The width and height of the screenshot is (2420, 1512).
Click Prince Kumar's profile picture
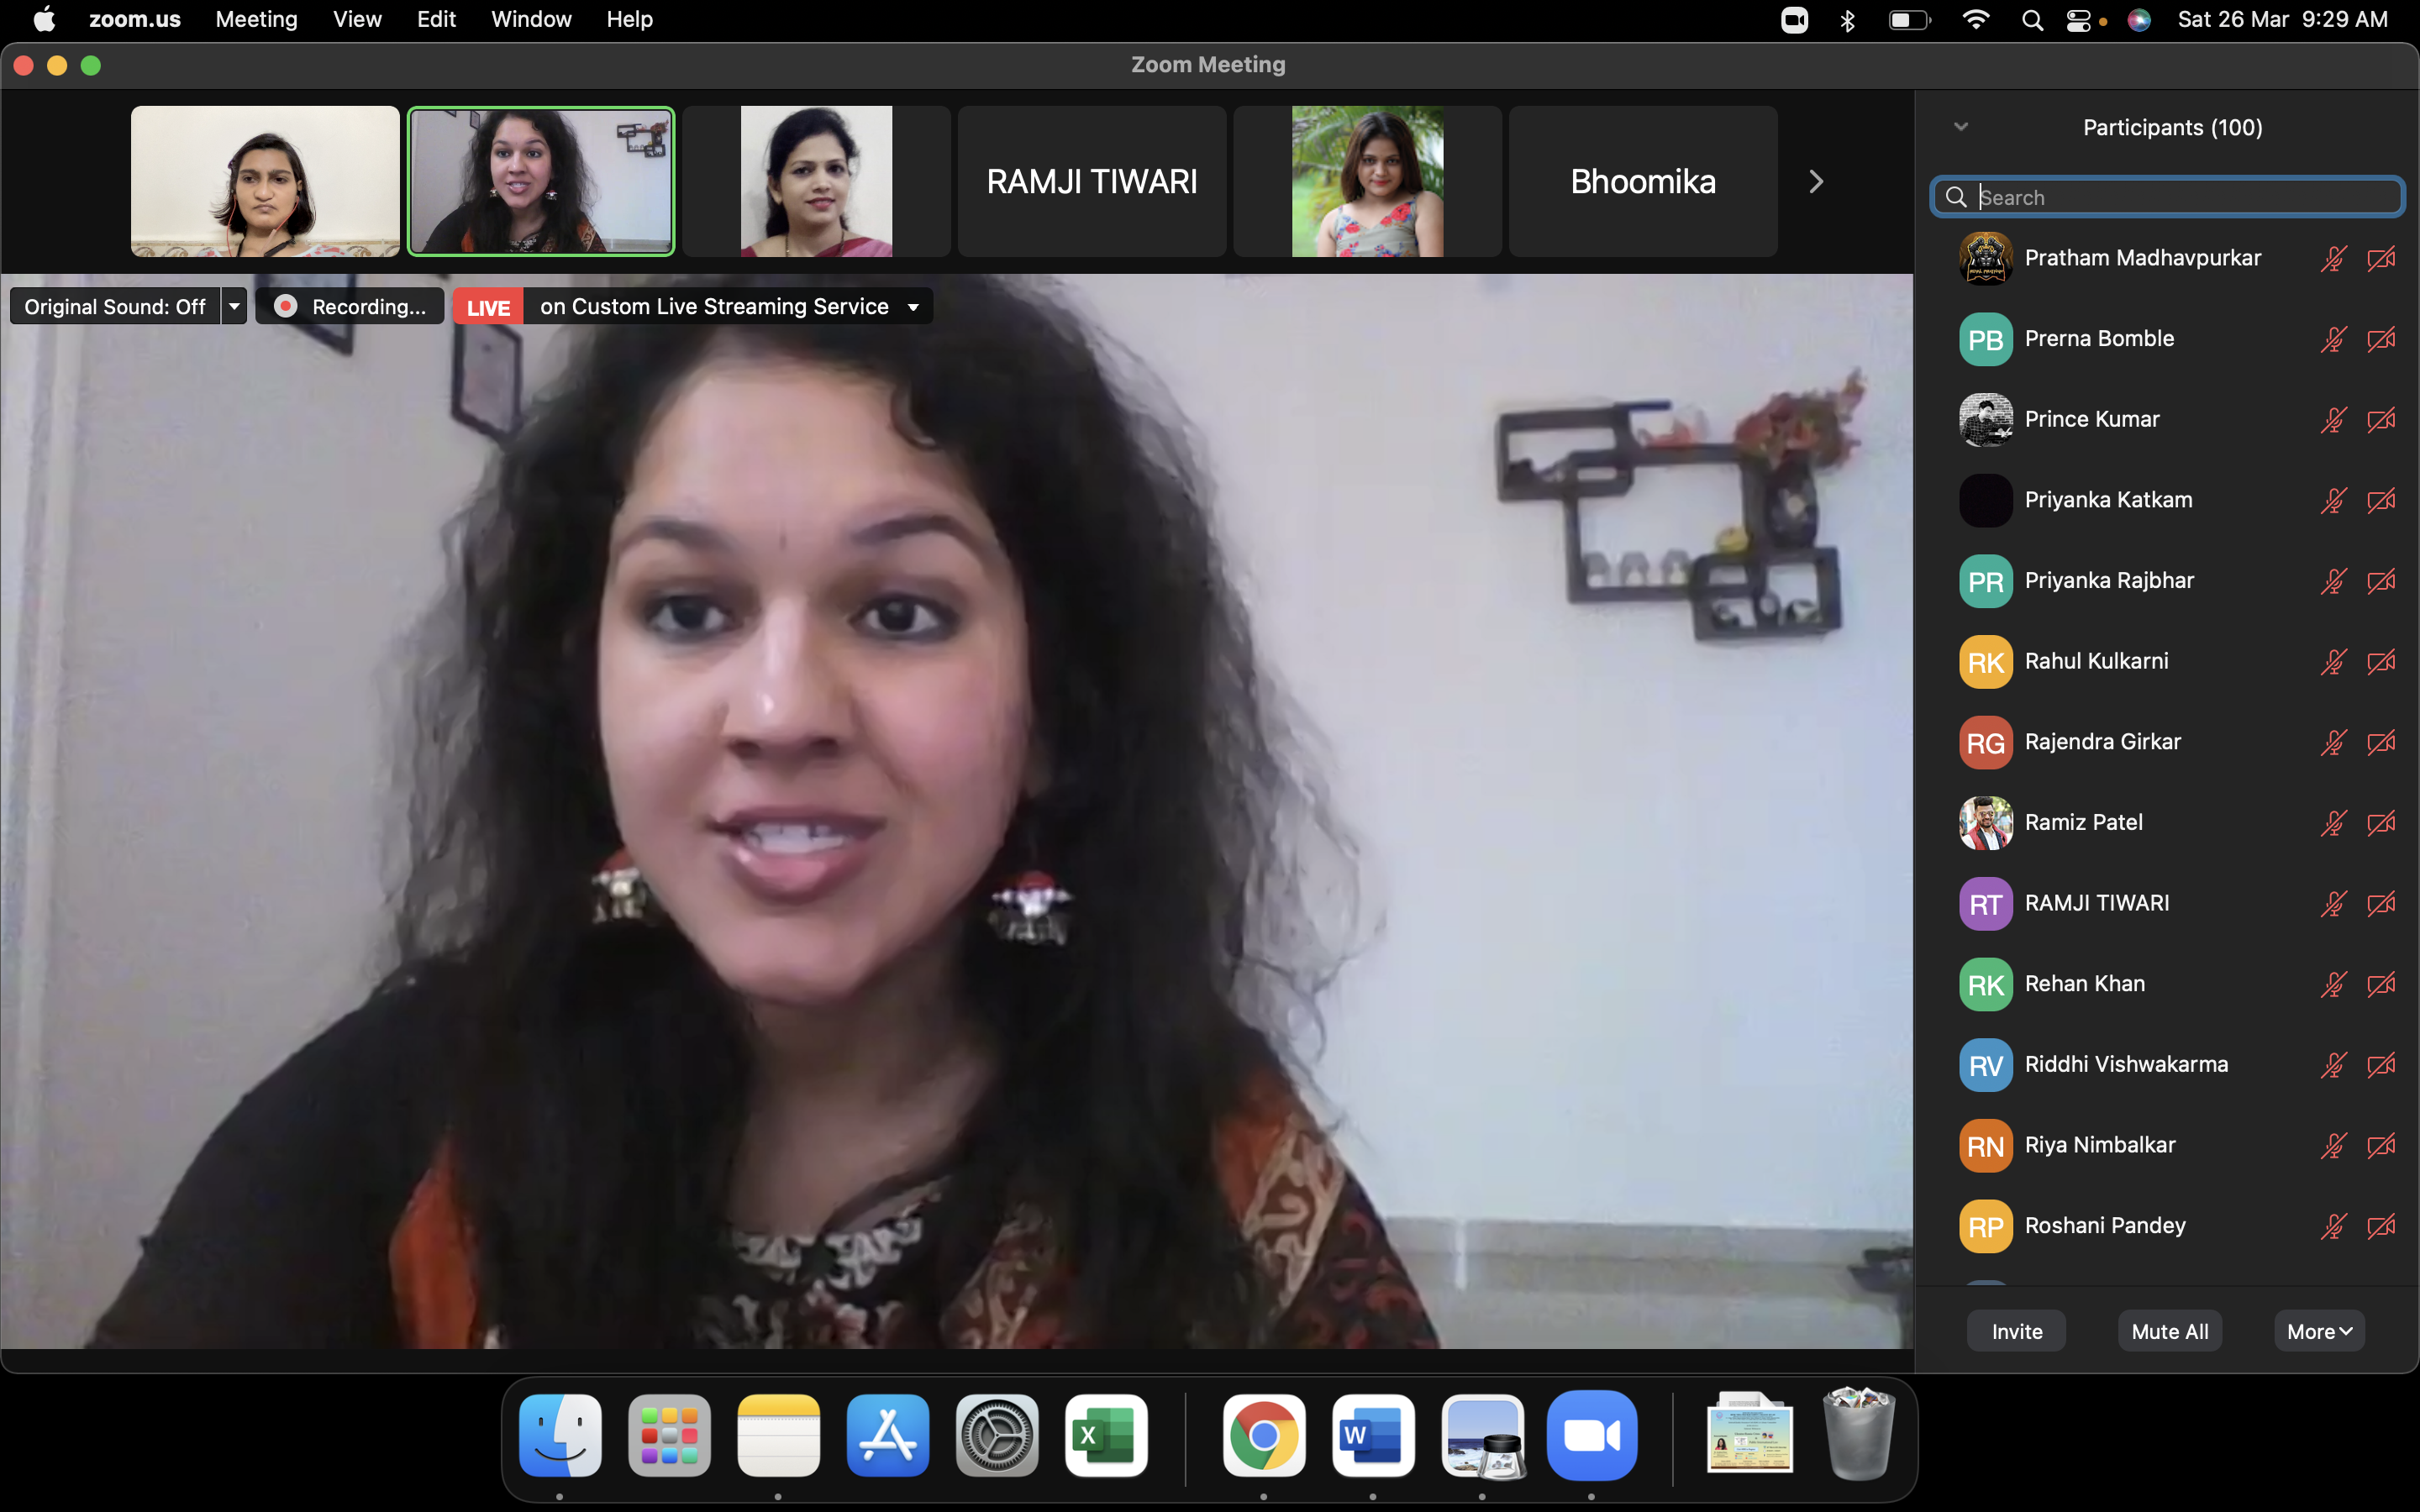[x=1985, y=419]
